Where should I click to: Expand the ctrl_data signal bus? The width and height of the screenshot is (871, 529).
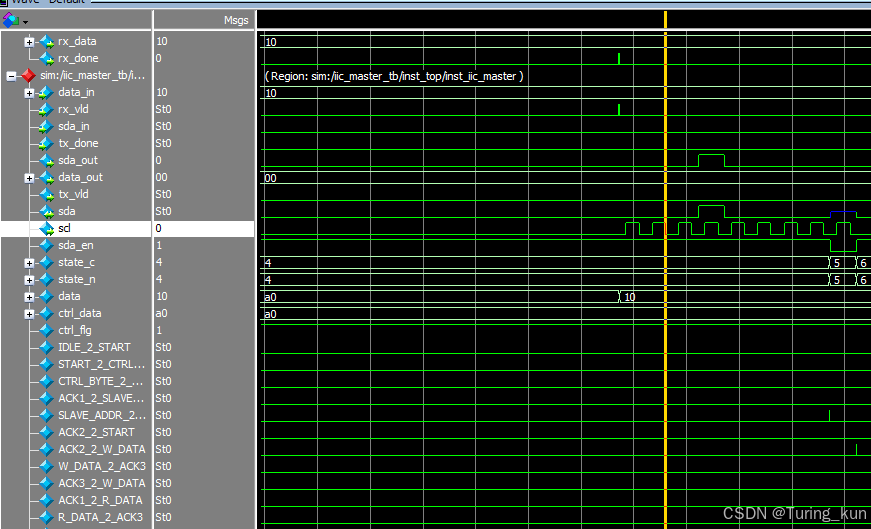[29, 315]
